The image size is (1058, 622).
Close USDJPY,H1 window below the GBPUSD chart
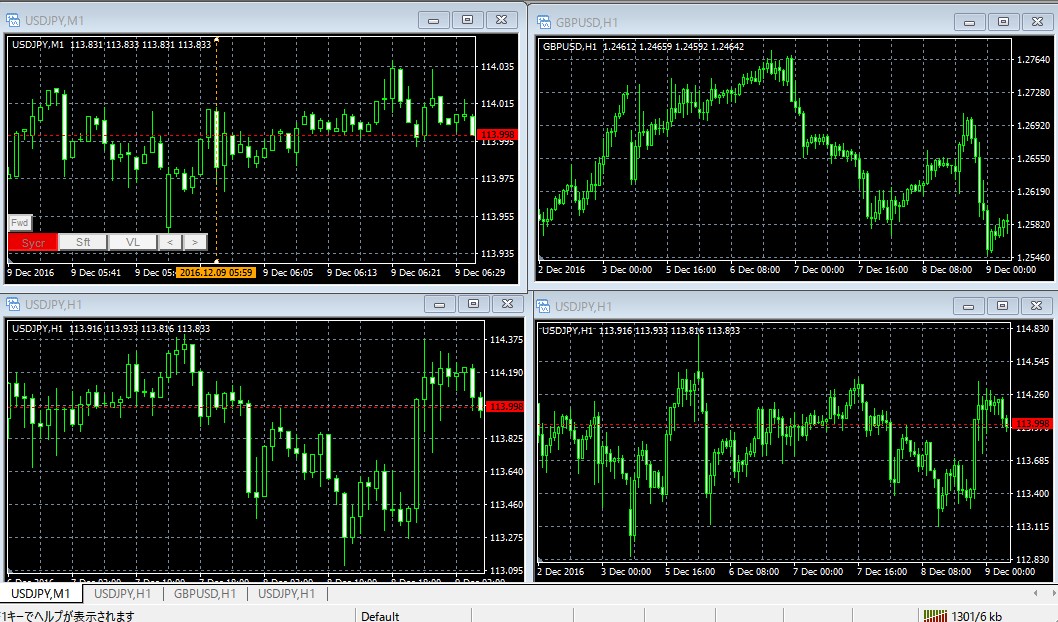[1036, 306]
